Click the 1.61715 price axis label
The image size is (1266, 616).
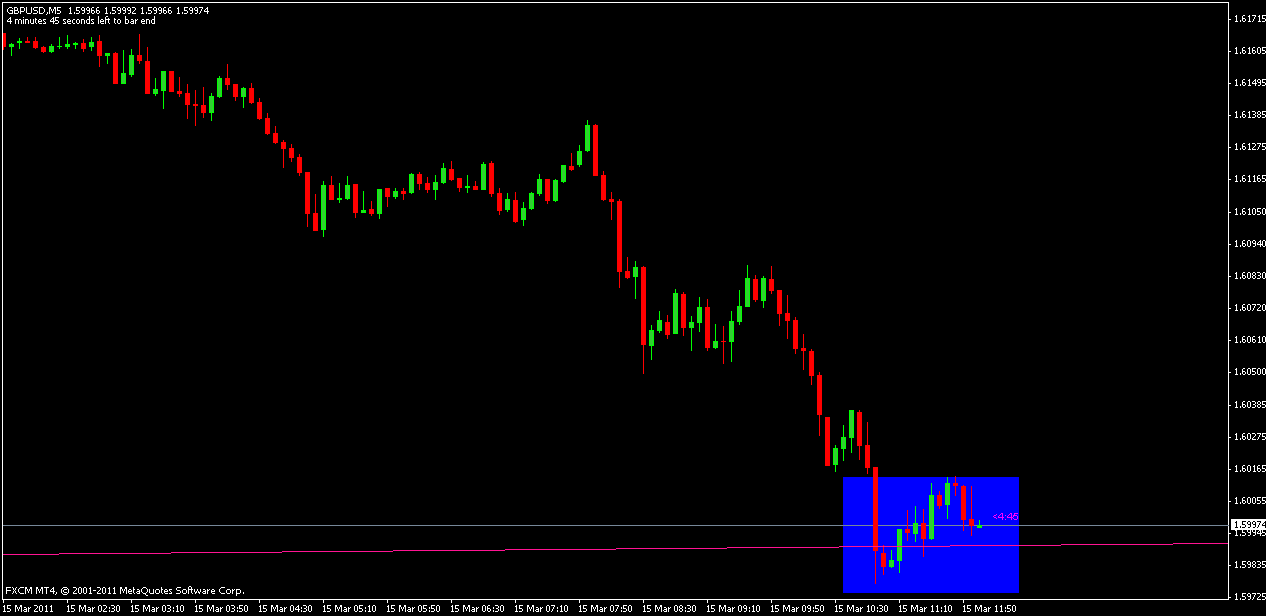pos(1245,19)
